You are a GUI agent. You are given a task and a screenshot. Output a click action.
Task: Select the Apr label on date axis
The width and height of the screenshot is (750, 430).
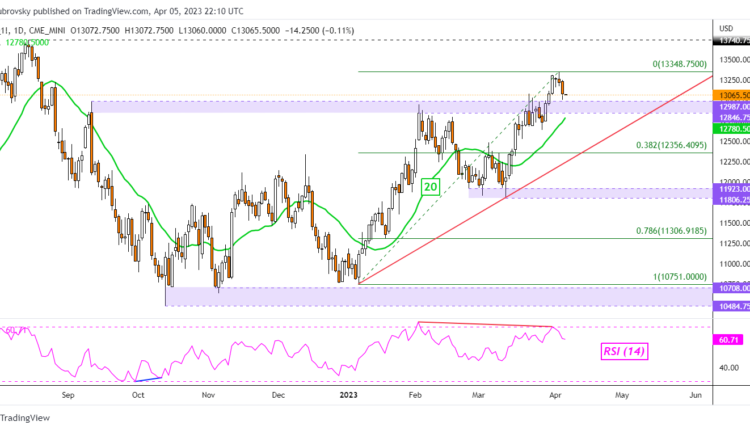pyautogui.click(x=552, y=395)
